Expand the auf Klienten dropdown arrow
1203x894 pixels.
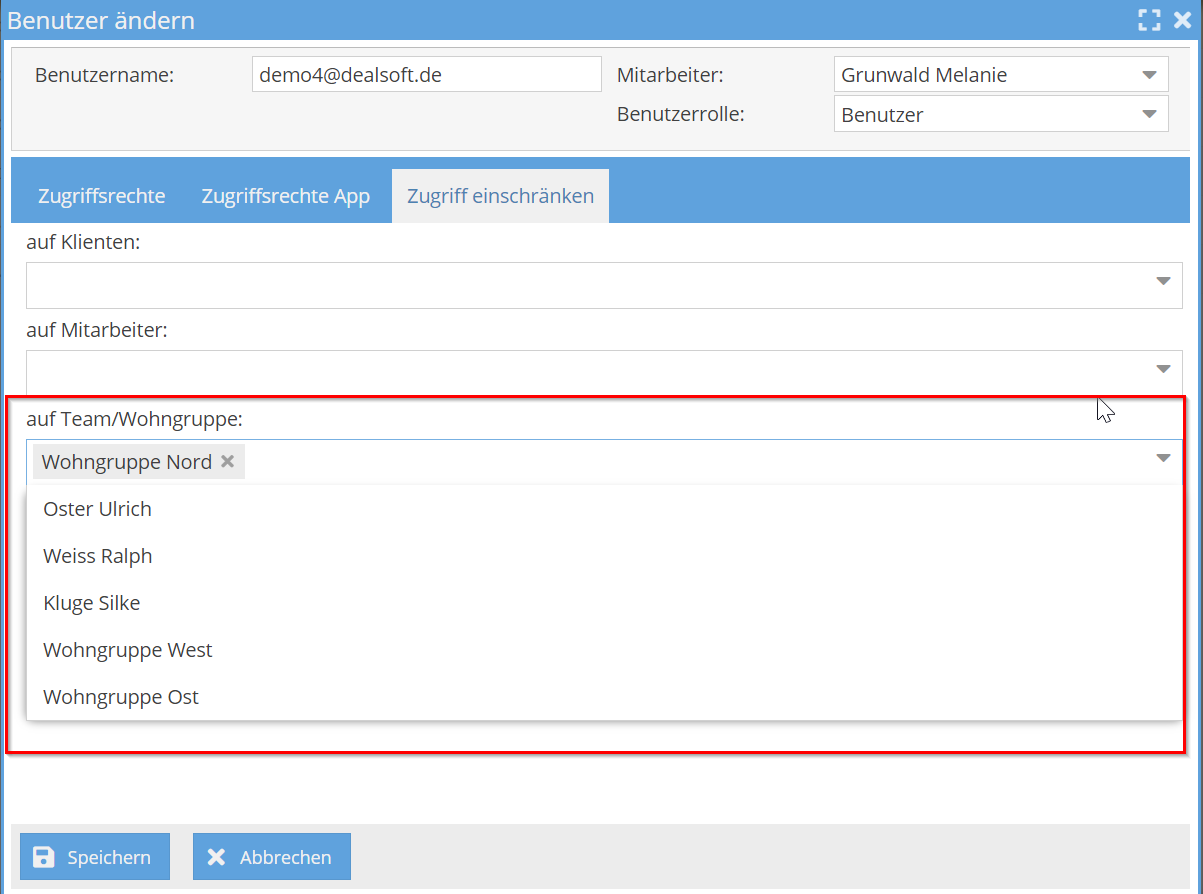tap(1162, 282)
